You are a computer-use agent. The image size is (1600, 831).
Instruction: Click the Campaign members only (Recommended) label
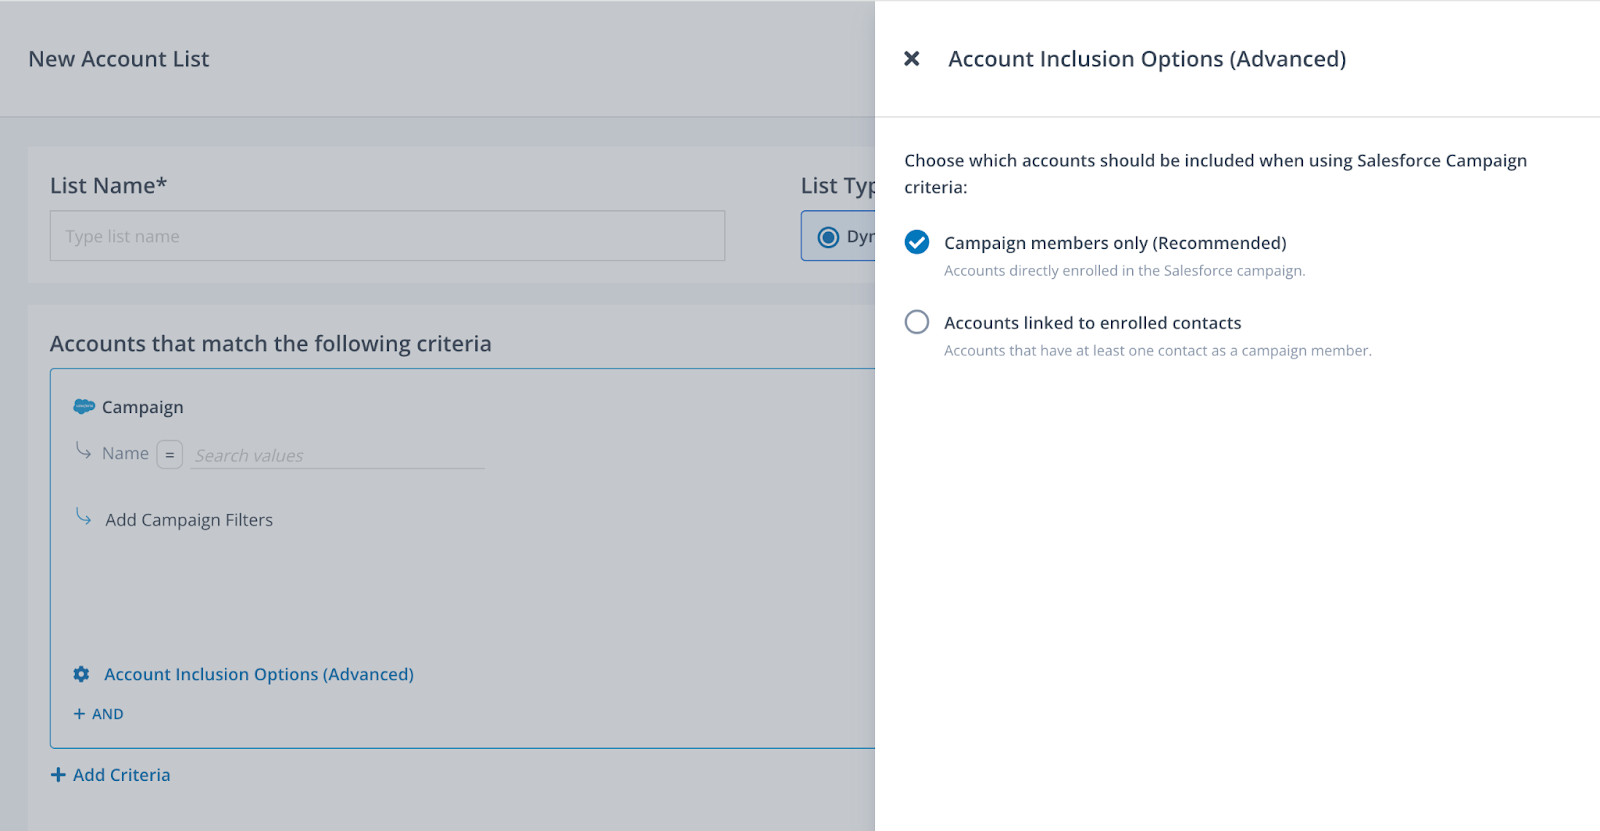point(1115,243)
